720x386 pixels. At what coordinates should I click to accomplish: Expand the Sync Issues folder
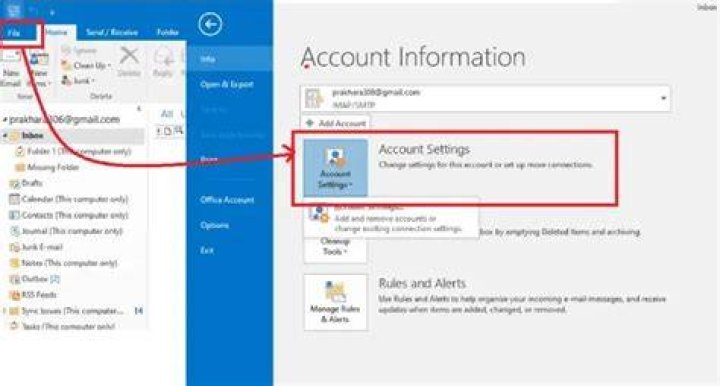[x=5, y=311]
